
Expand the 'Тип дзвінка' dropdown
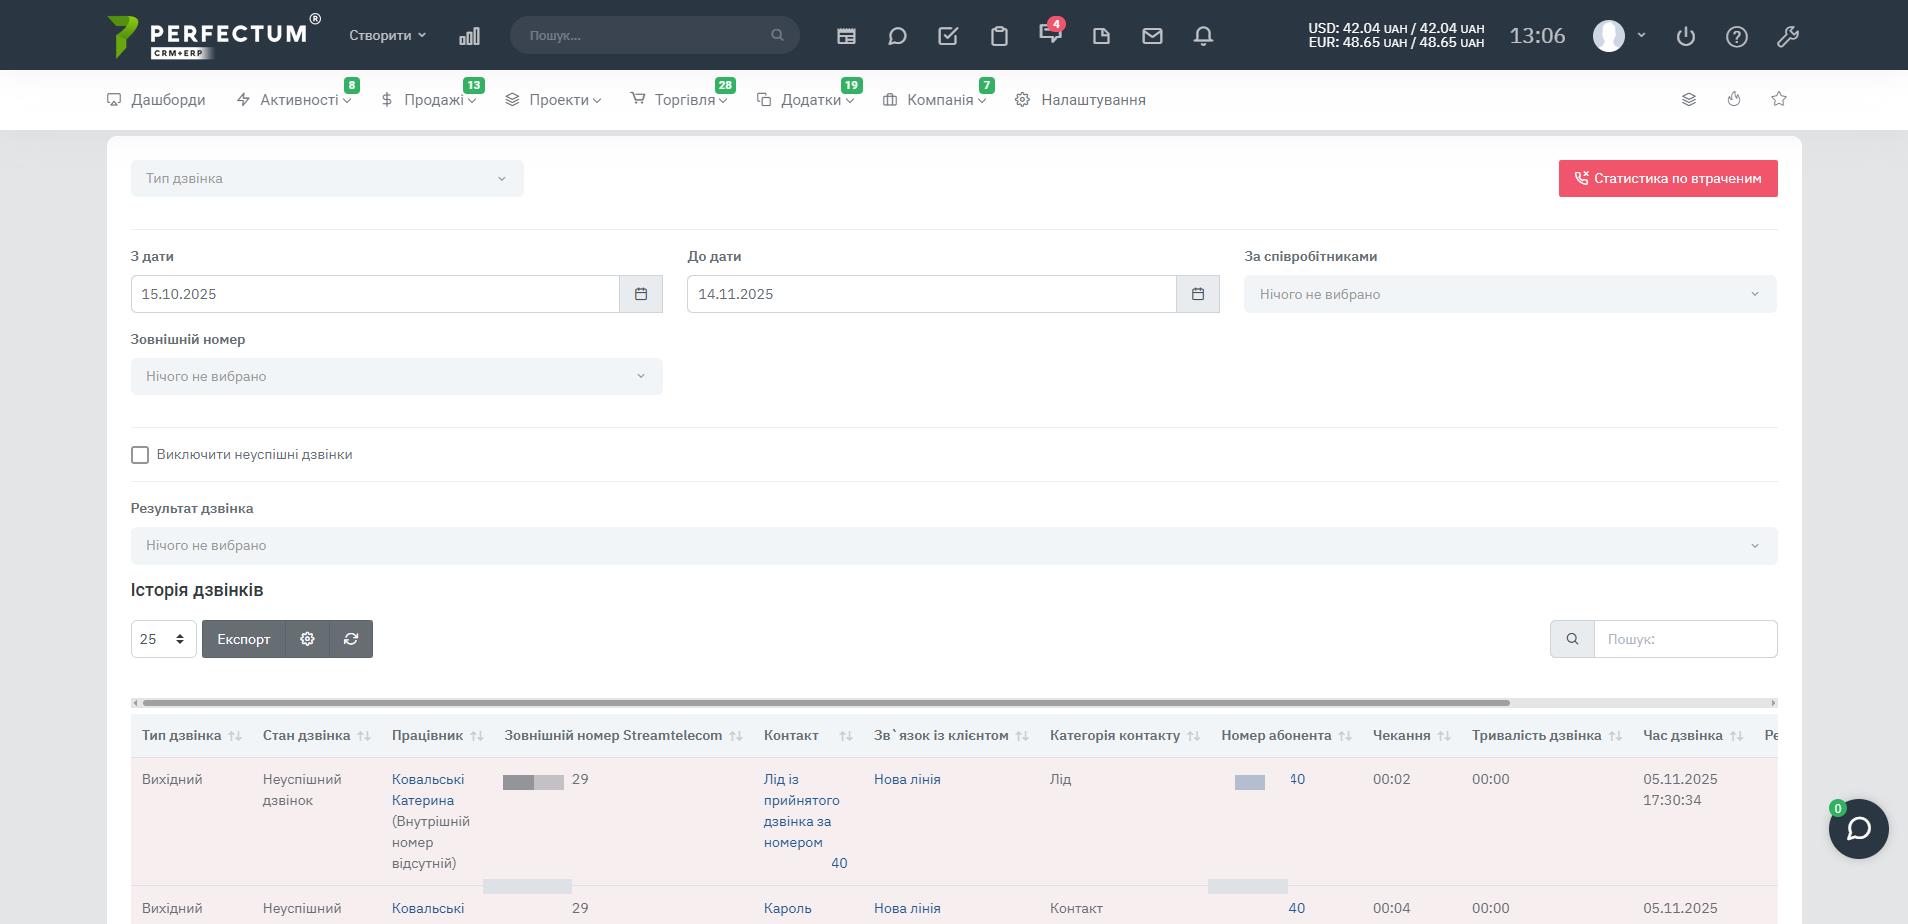point(327,179)
